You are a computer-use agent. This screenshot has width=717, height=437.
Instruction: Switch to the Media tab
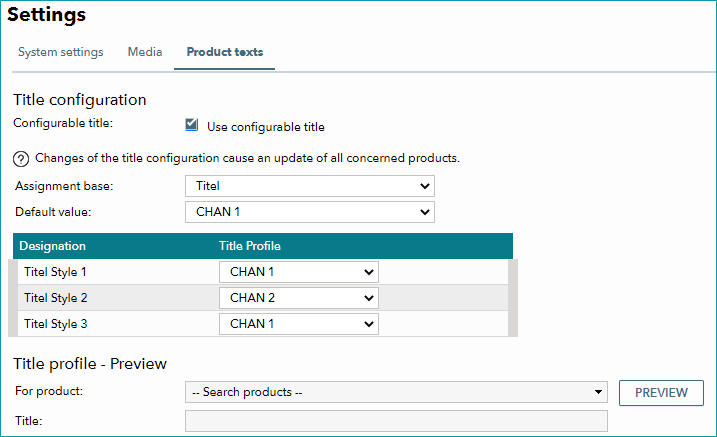click(145, 52)
